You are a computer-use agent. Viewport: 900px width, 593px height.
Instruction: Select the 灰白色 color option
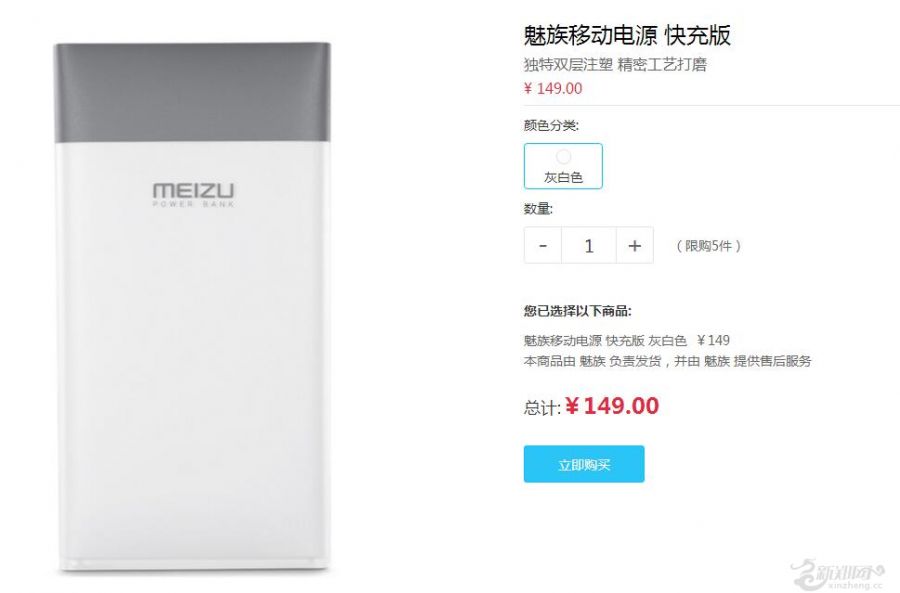click(x=563, y=166)
